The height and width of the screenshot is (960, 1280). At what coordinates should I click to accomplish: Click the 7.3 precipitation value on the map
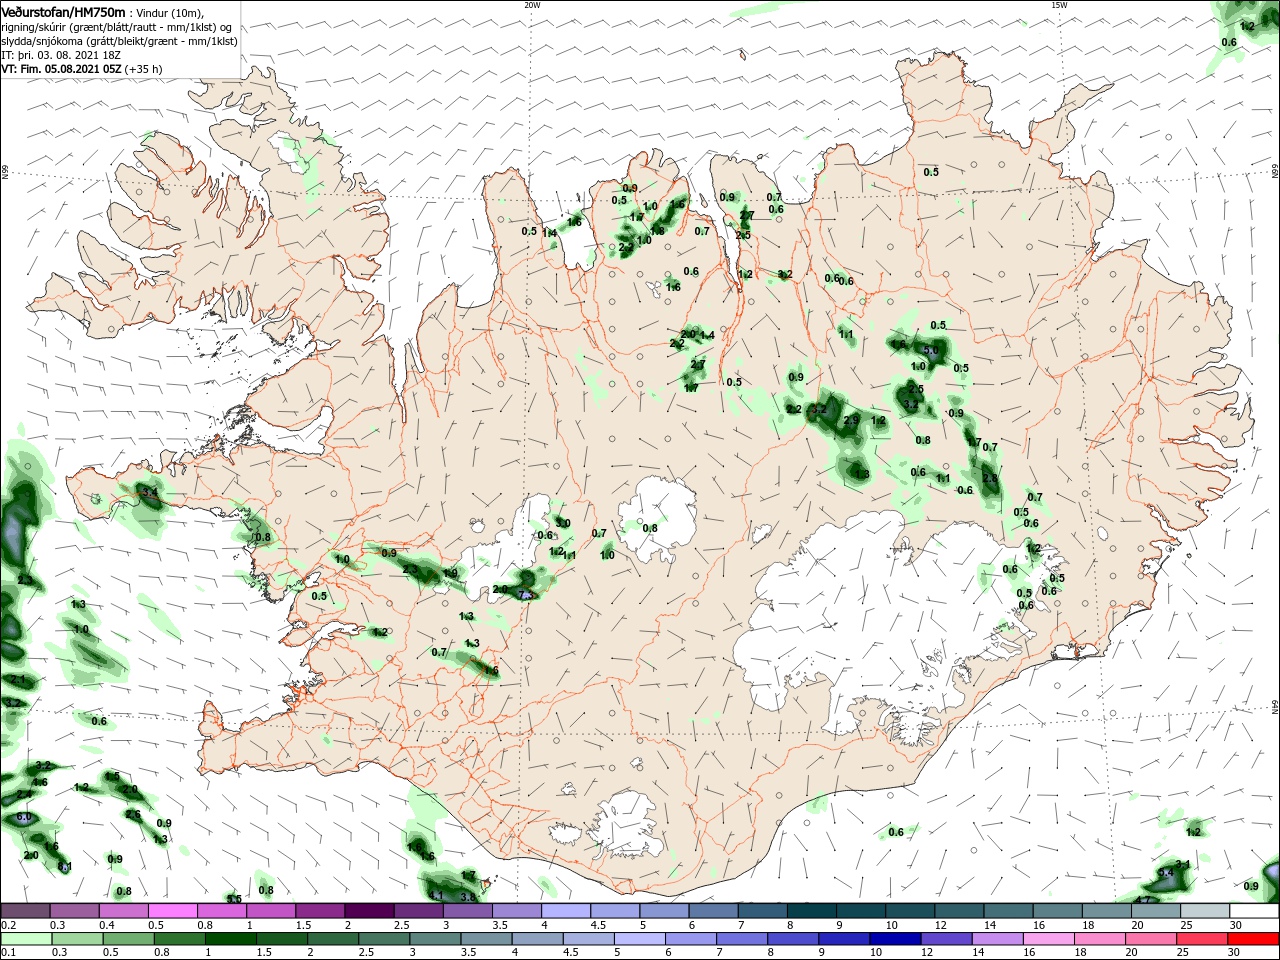pos(527,594)
